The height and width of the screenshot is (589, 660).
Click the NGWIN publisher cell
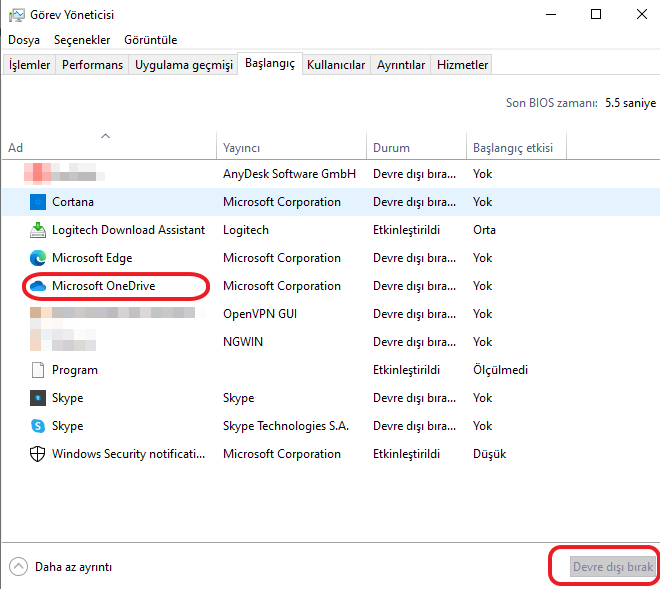(x=243, y=342)
